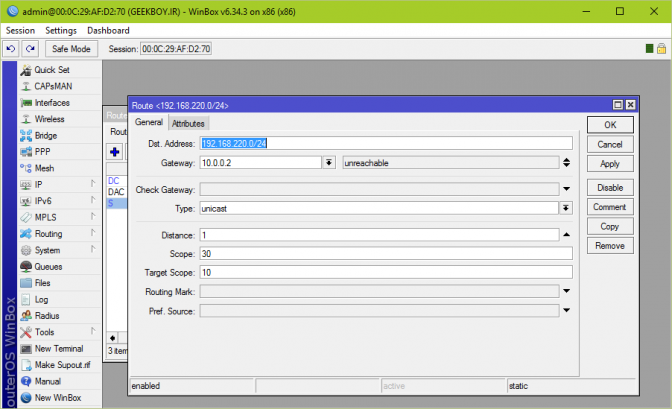Click the Comment button

pos(610,207)
